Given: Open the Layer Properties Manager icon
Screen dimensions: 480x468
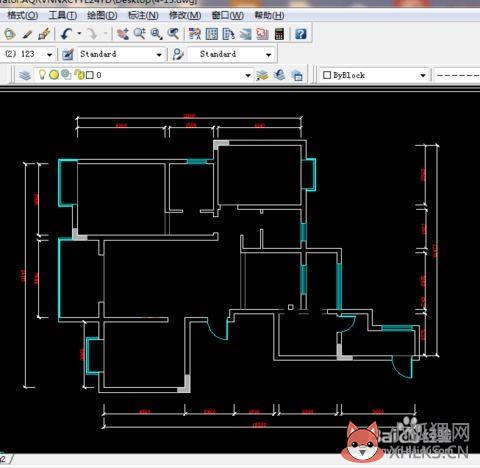Looking at the screenshot, I should tap(25, 75).
